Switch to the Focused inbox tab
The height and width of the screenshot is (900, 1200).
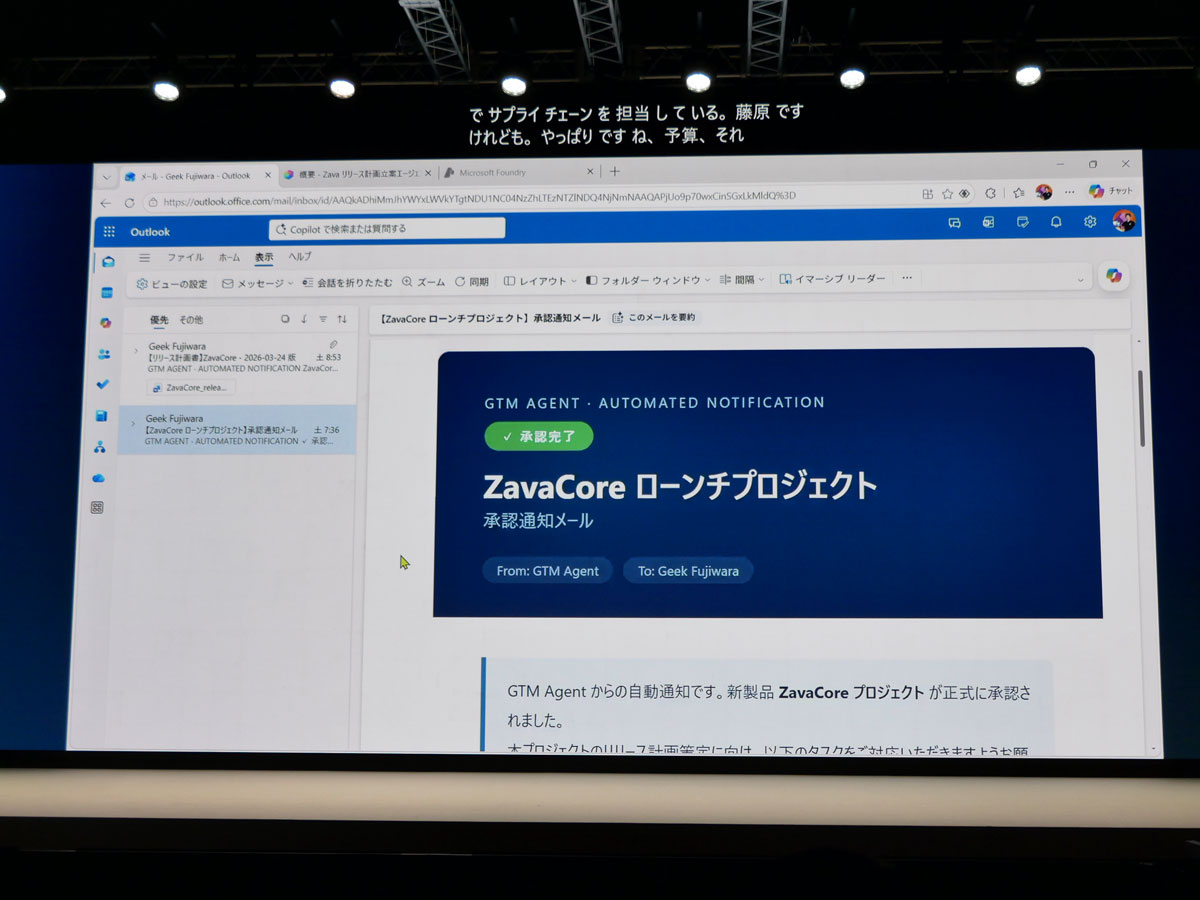[x=160, y=320]
